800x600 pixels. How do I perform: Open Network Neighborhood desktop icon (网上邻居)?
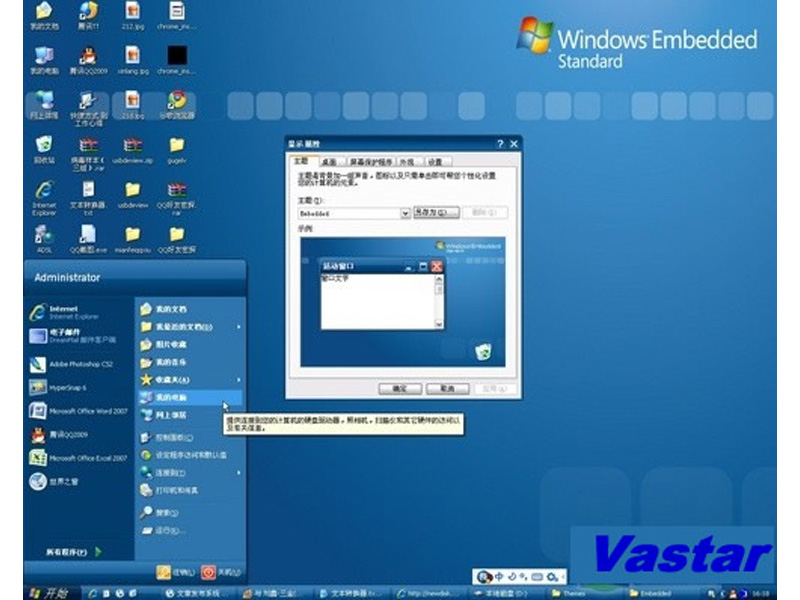(x=44, y=106)
